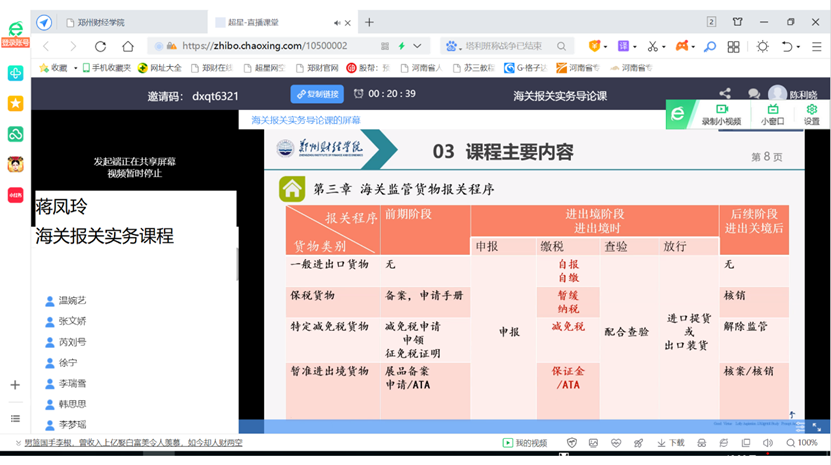This screenshot has width=831, height=465.
Task: Click the green home icon on the slide
Action: tap(292, 188)
